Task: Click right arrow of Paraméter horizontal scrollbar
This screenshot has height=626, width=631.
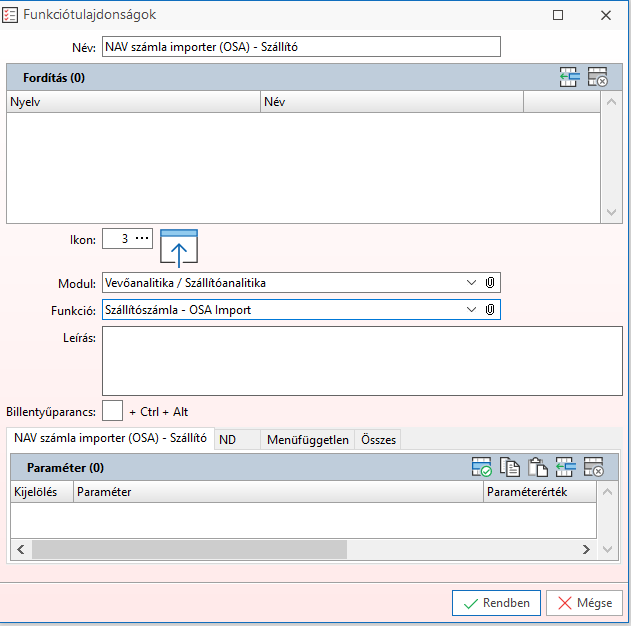Action: [586, 550]
